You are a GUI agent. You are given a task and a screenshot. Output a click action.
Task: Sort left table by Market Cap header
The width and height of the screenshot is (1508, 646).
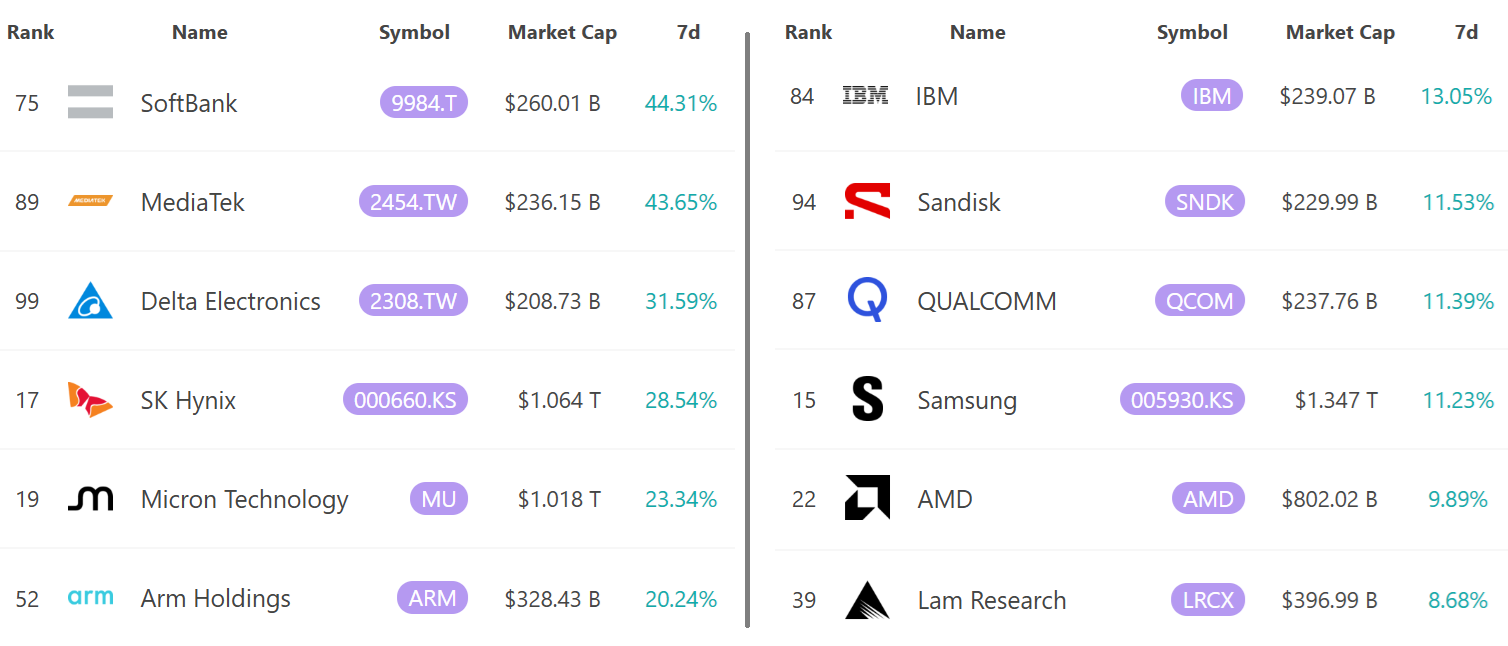[562, 32]
